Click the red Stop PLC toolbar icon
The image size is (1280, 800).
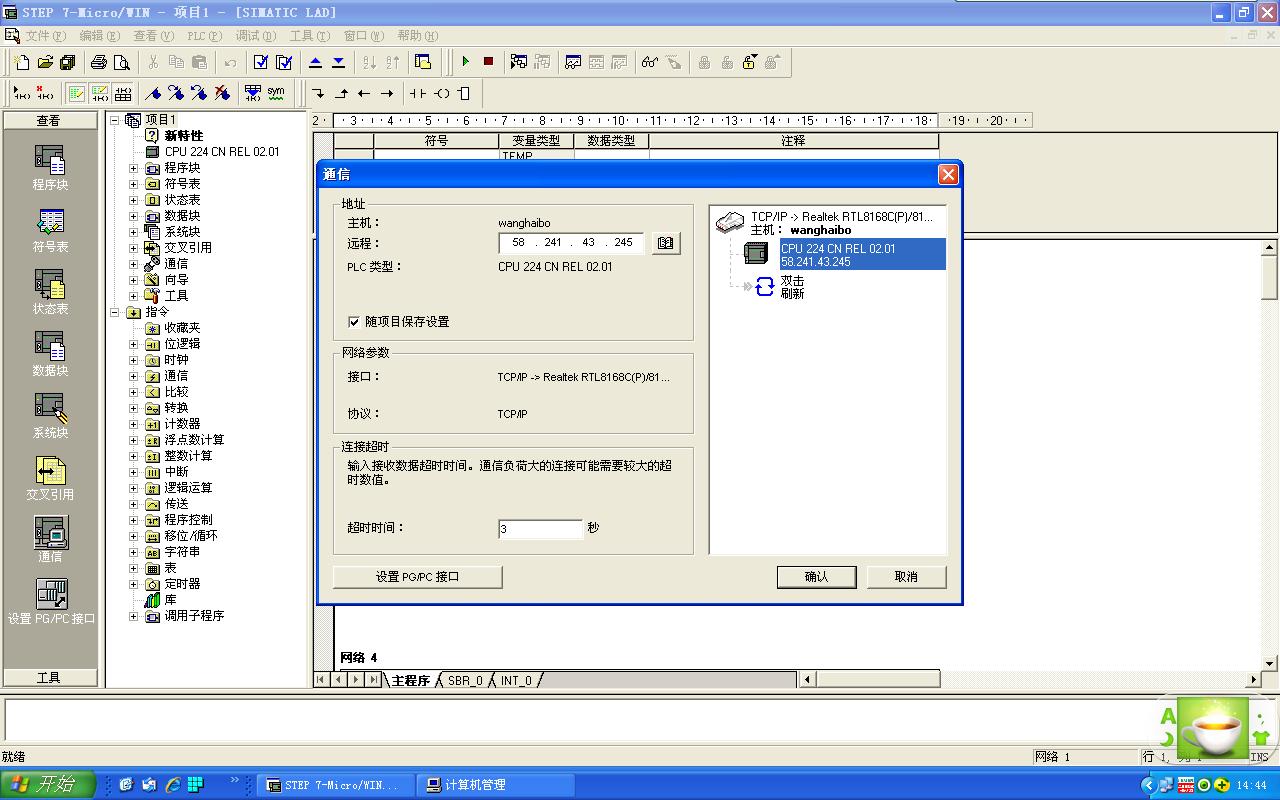(x=488, y=62)
